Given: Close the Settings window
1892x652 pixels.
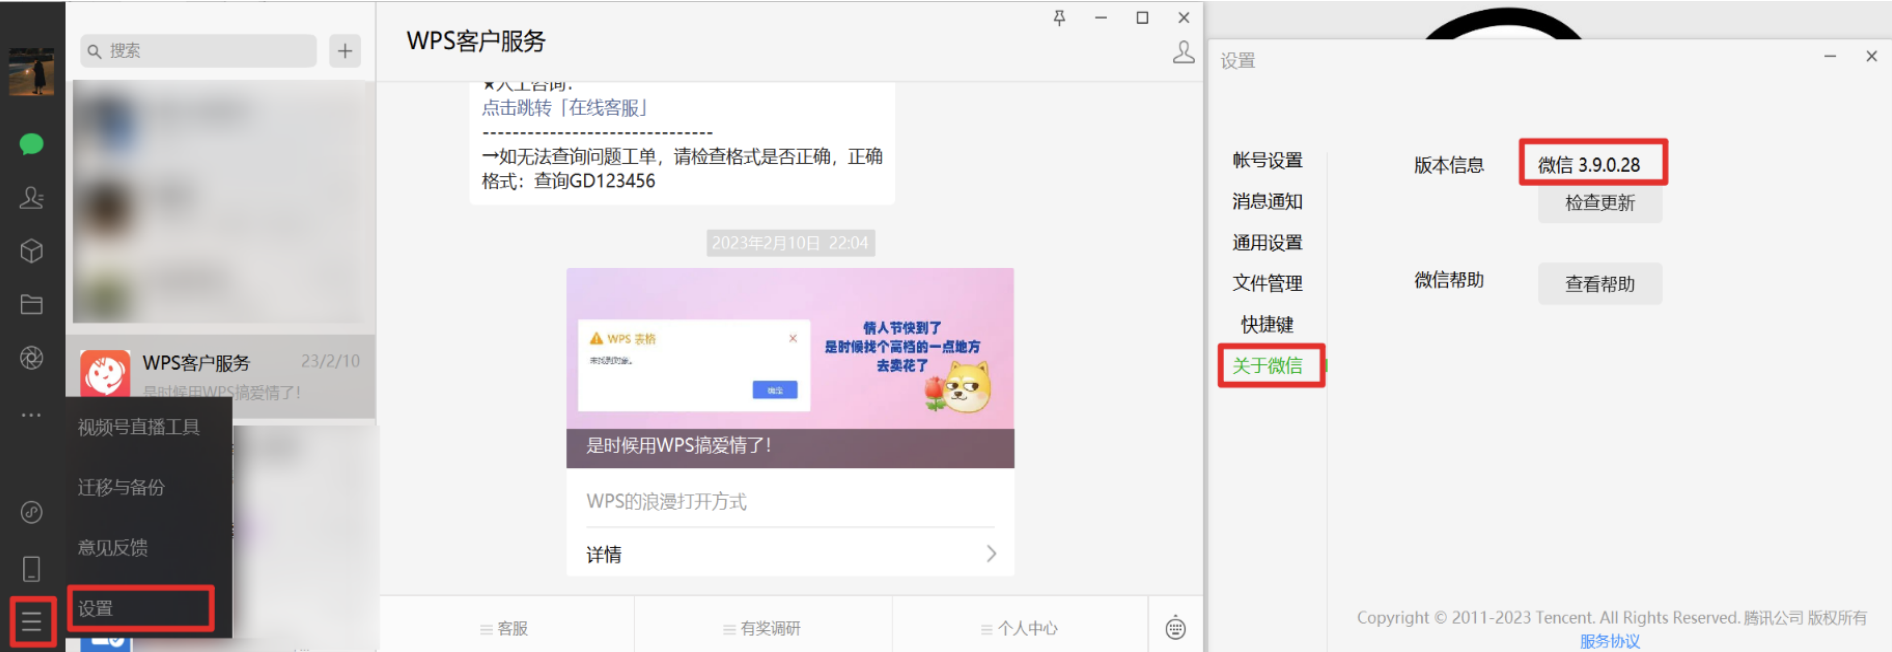Looking at the screenshot, I should pyautogui.click(x=1871, y=57).
